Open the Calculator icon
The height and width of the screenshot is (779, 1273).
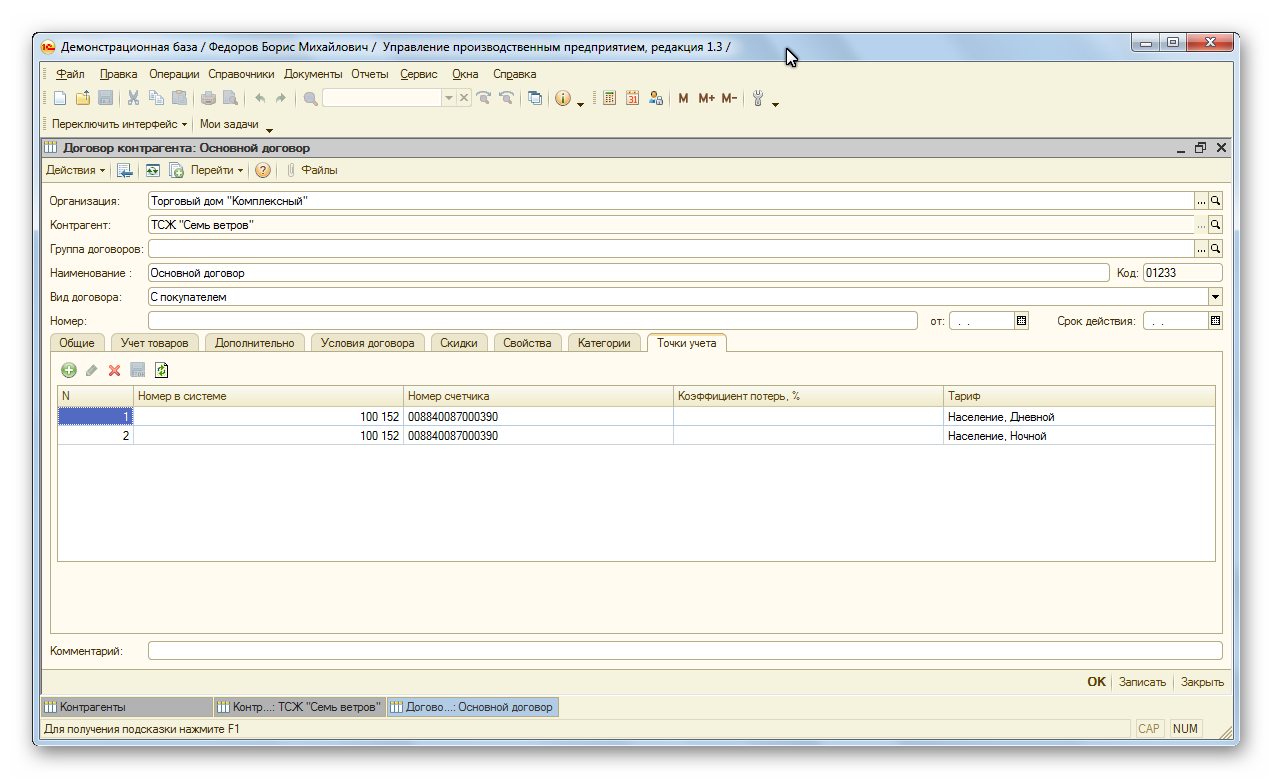point(609,98)
